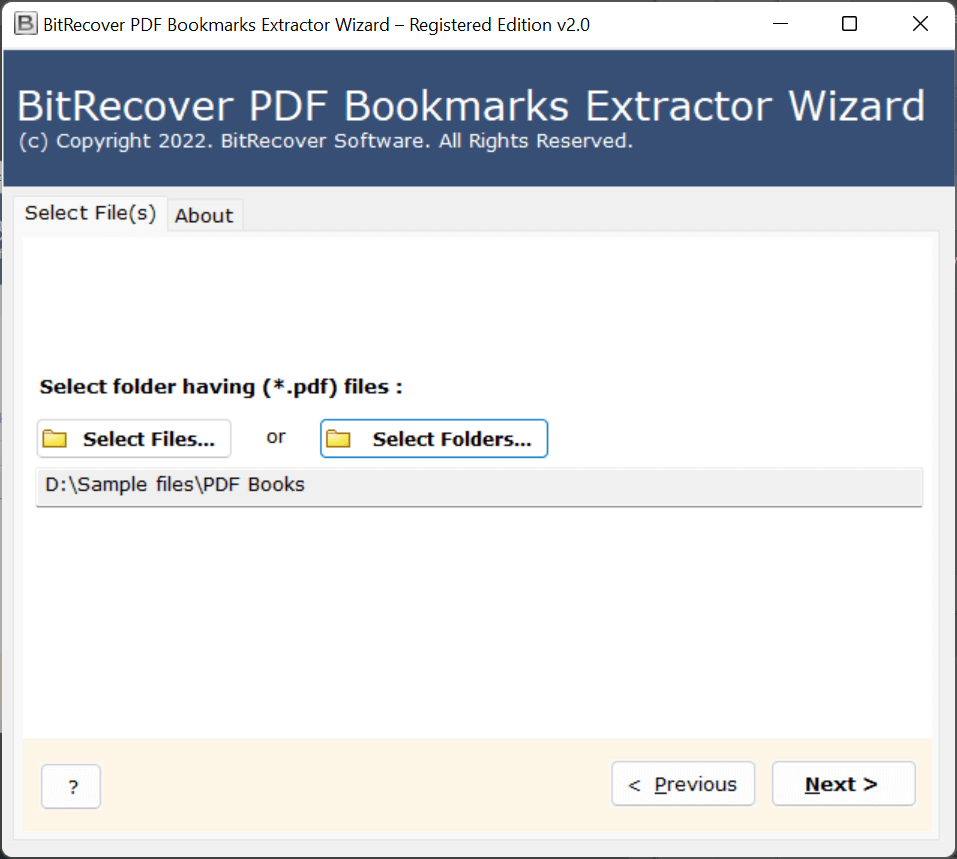Click the 'or' text between the buttons
Viewport: 957px width, 859px height.
click(x=276, y=437)
